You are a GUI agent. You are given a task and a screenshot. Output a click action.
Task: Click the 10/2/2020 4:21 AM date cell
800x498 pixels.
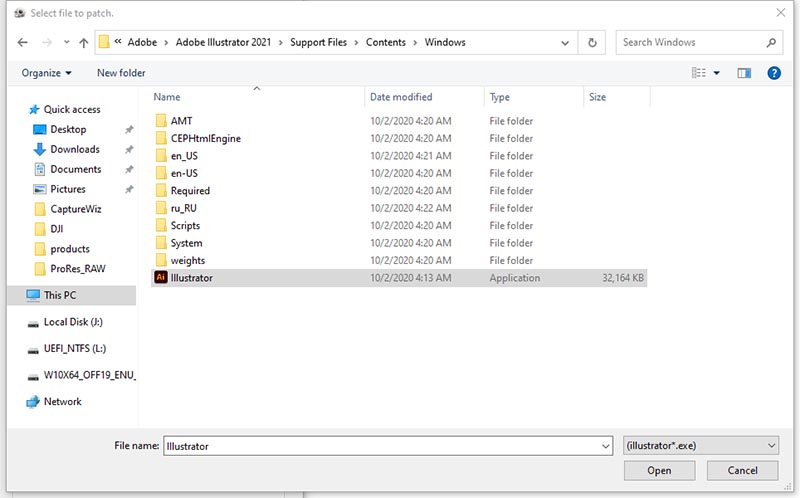[x=411, y=156]
